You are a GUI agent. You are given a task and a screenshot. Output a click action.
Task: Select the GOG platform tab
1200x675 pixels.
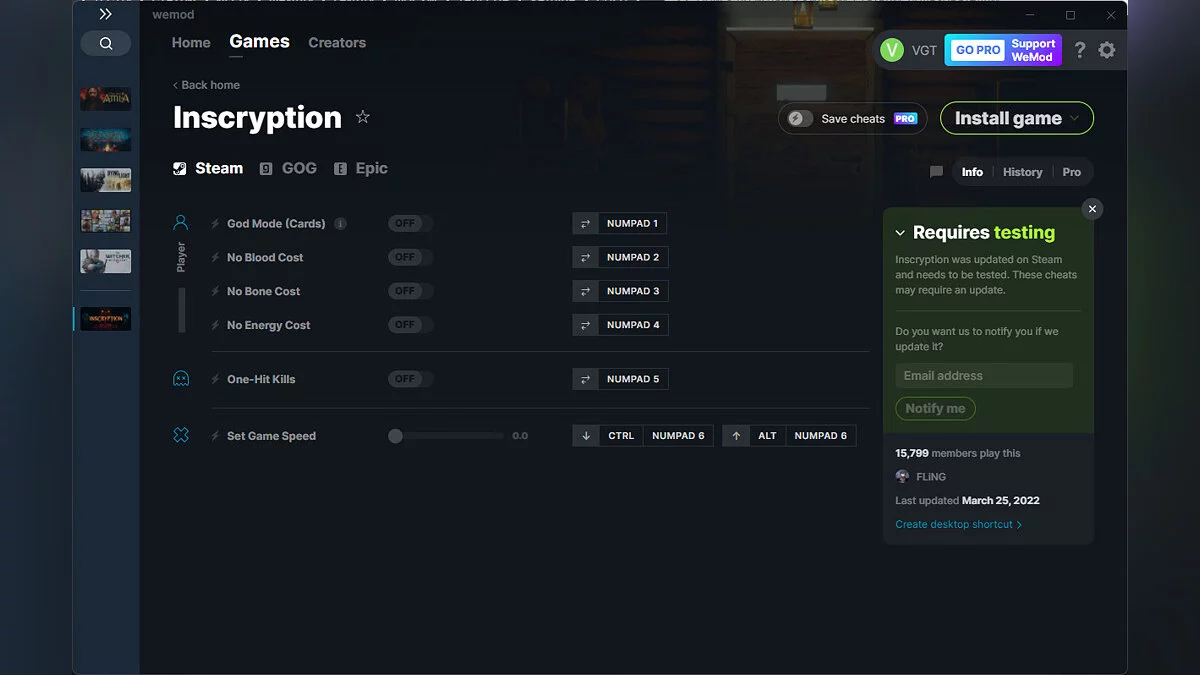[x=288, y=168]
